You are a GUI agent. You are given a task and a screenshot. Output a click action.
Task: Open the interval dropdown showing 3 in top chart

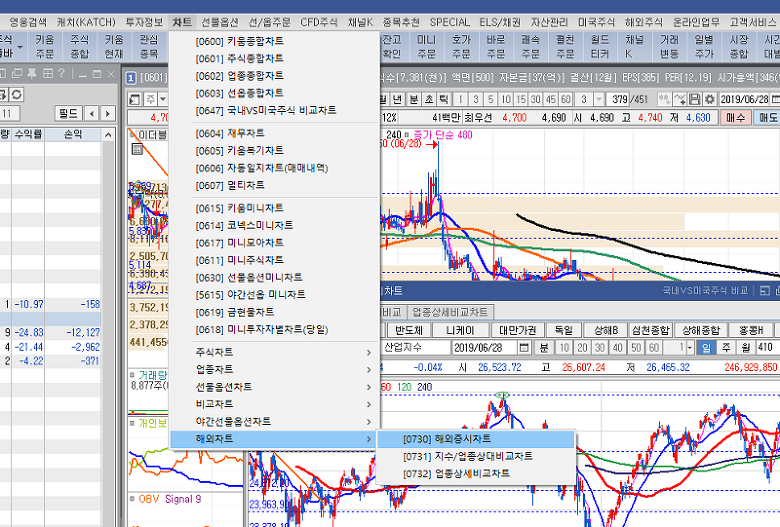[599, 100]
